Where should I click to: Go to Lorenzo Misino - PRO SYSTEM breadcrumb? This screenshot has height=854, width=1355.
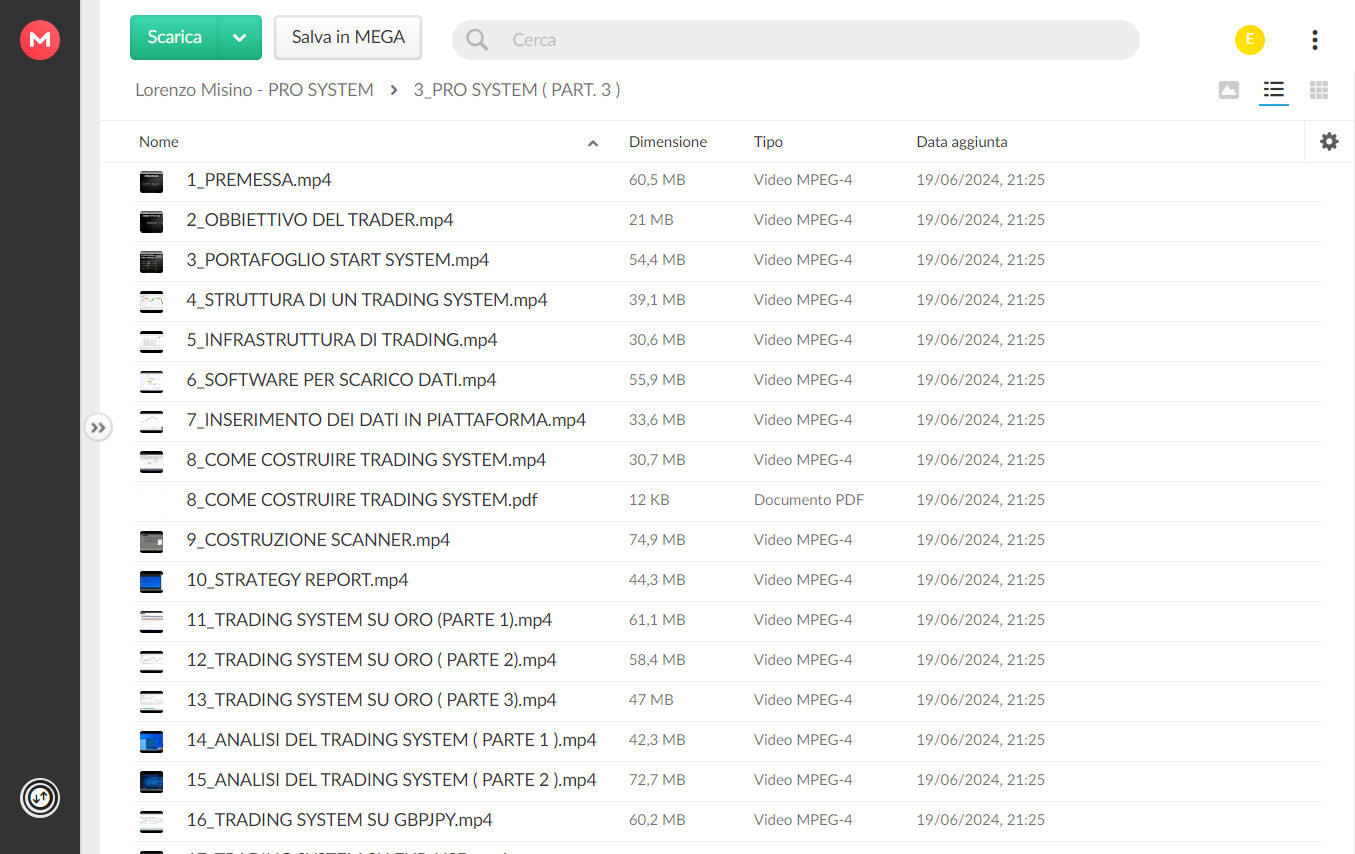tap(254, 90)
